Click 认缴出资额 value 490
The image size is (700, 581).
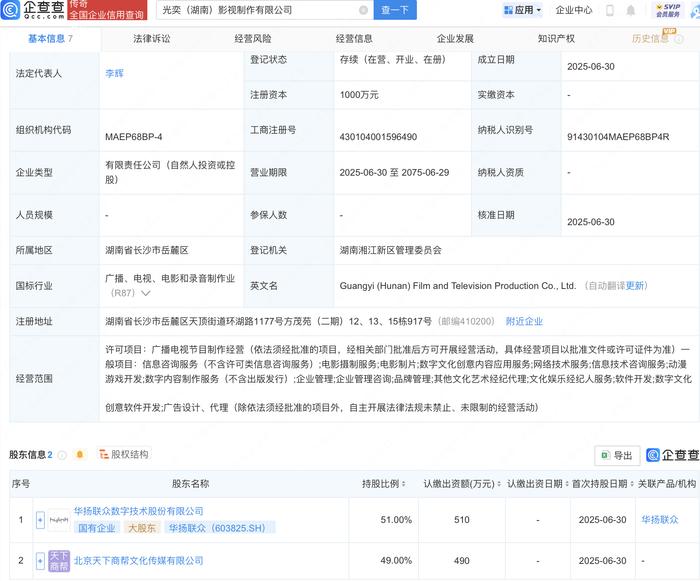point(462,561)
